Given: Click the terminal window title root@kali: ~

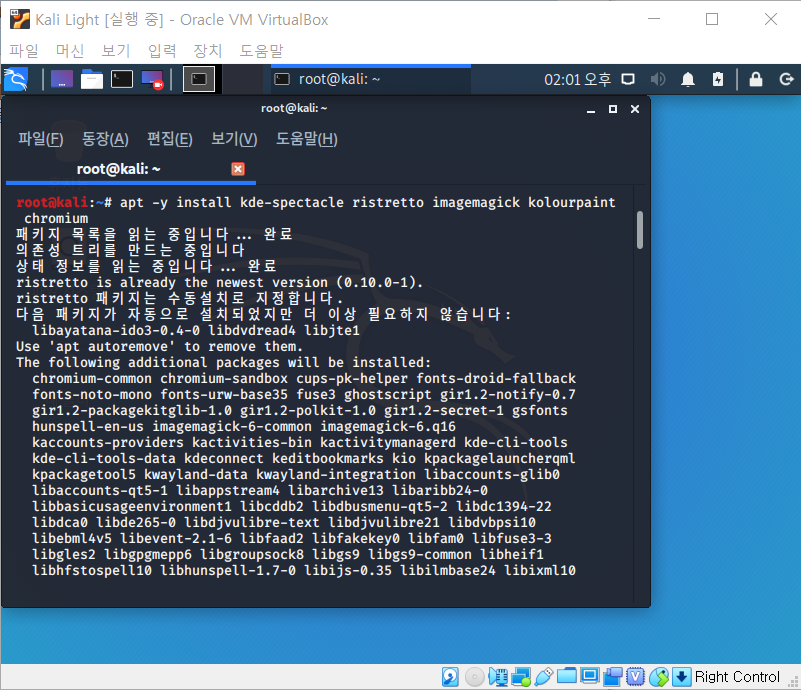Looking at the screenshot, I should [294, 108].
